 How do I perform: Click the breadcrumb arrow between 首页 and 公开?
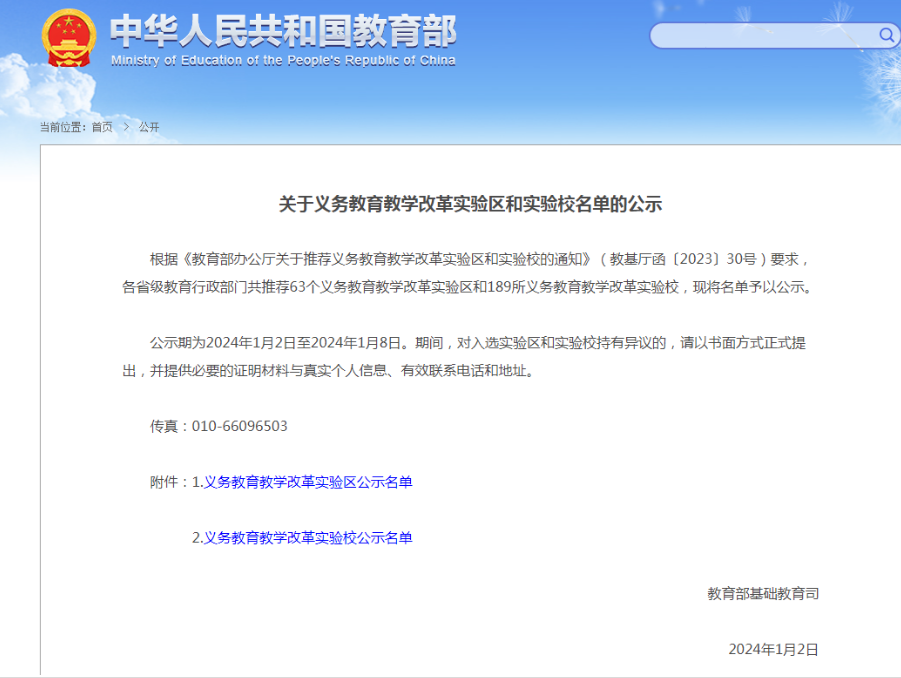coord(126,127)
